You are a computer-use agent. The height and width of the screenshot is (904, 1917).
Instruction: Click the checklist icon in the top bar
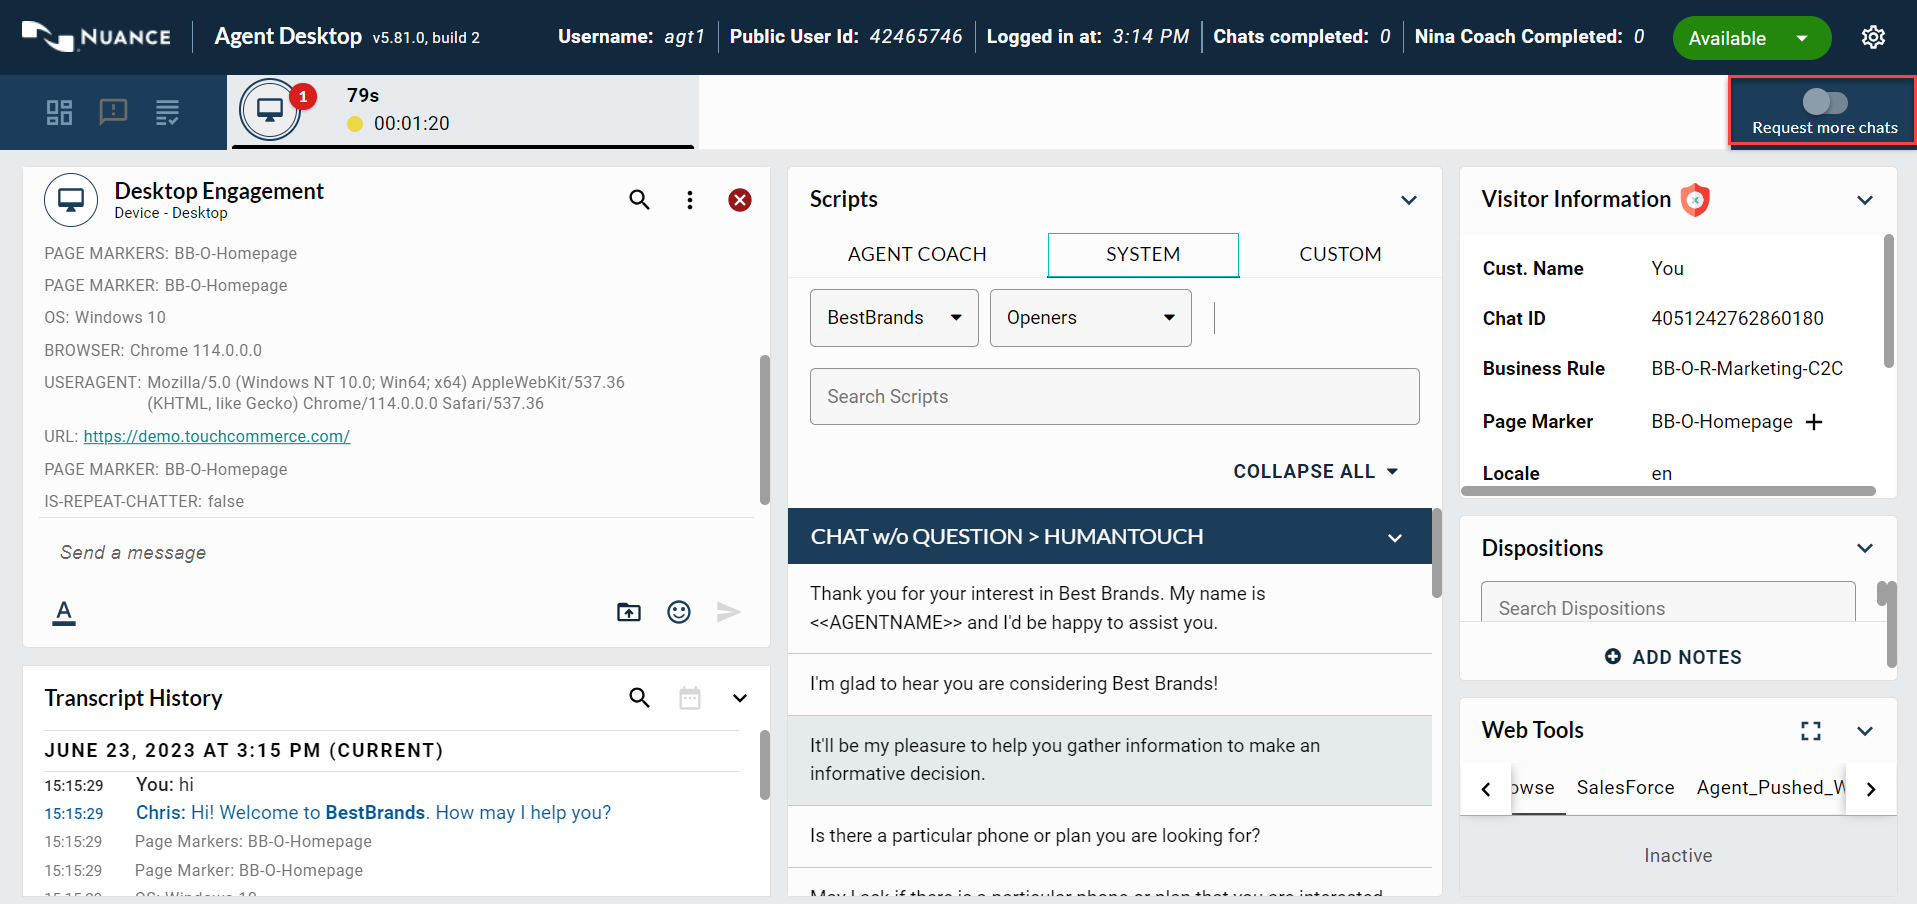click(x=167, y=112)
